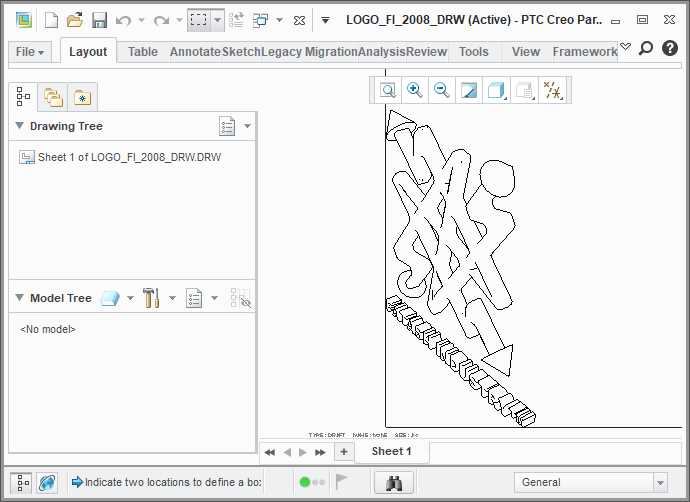Image resolution: width=690 pixels, height=502 pixels.
Task: Click the Zoom In icon
Action: click(415, 90)
